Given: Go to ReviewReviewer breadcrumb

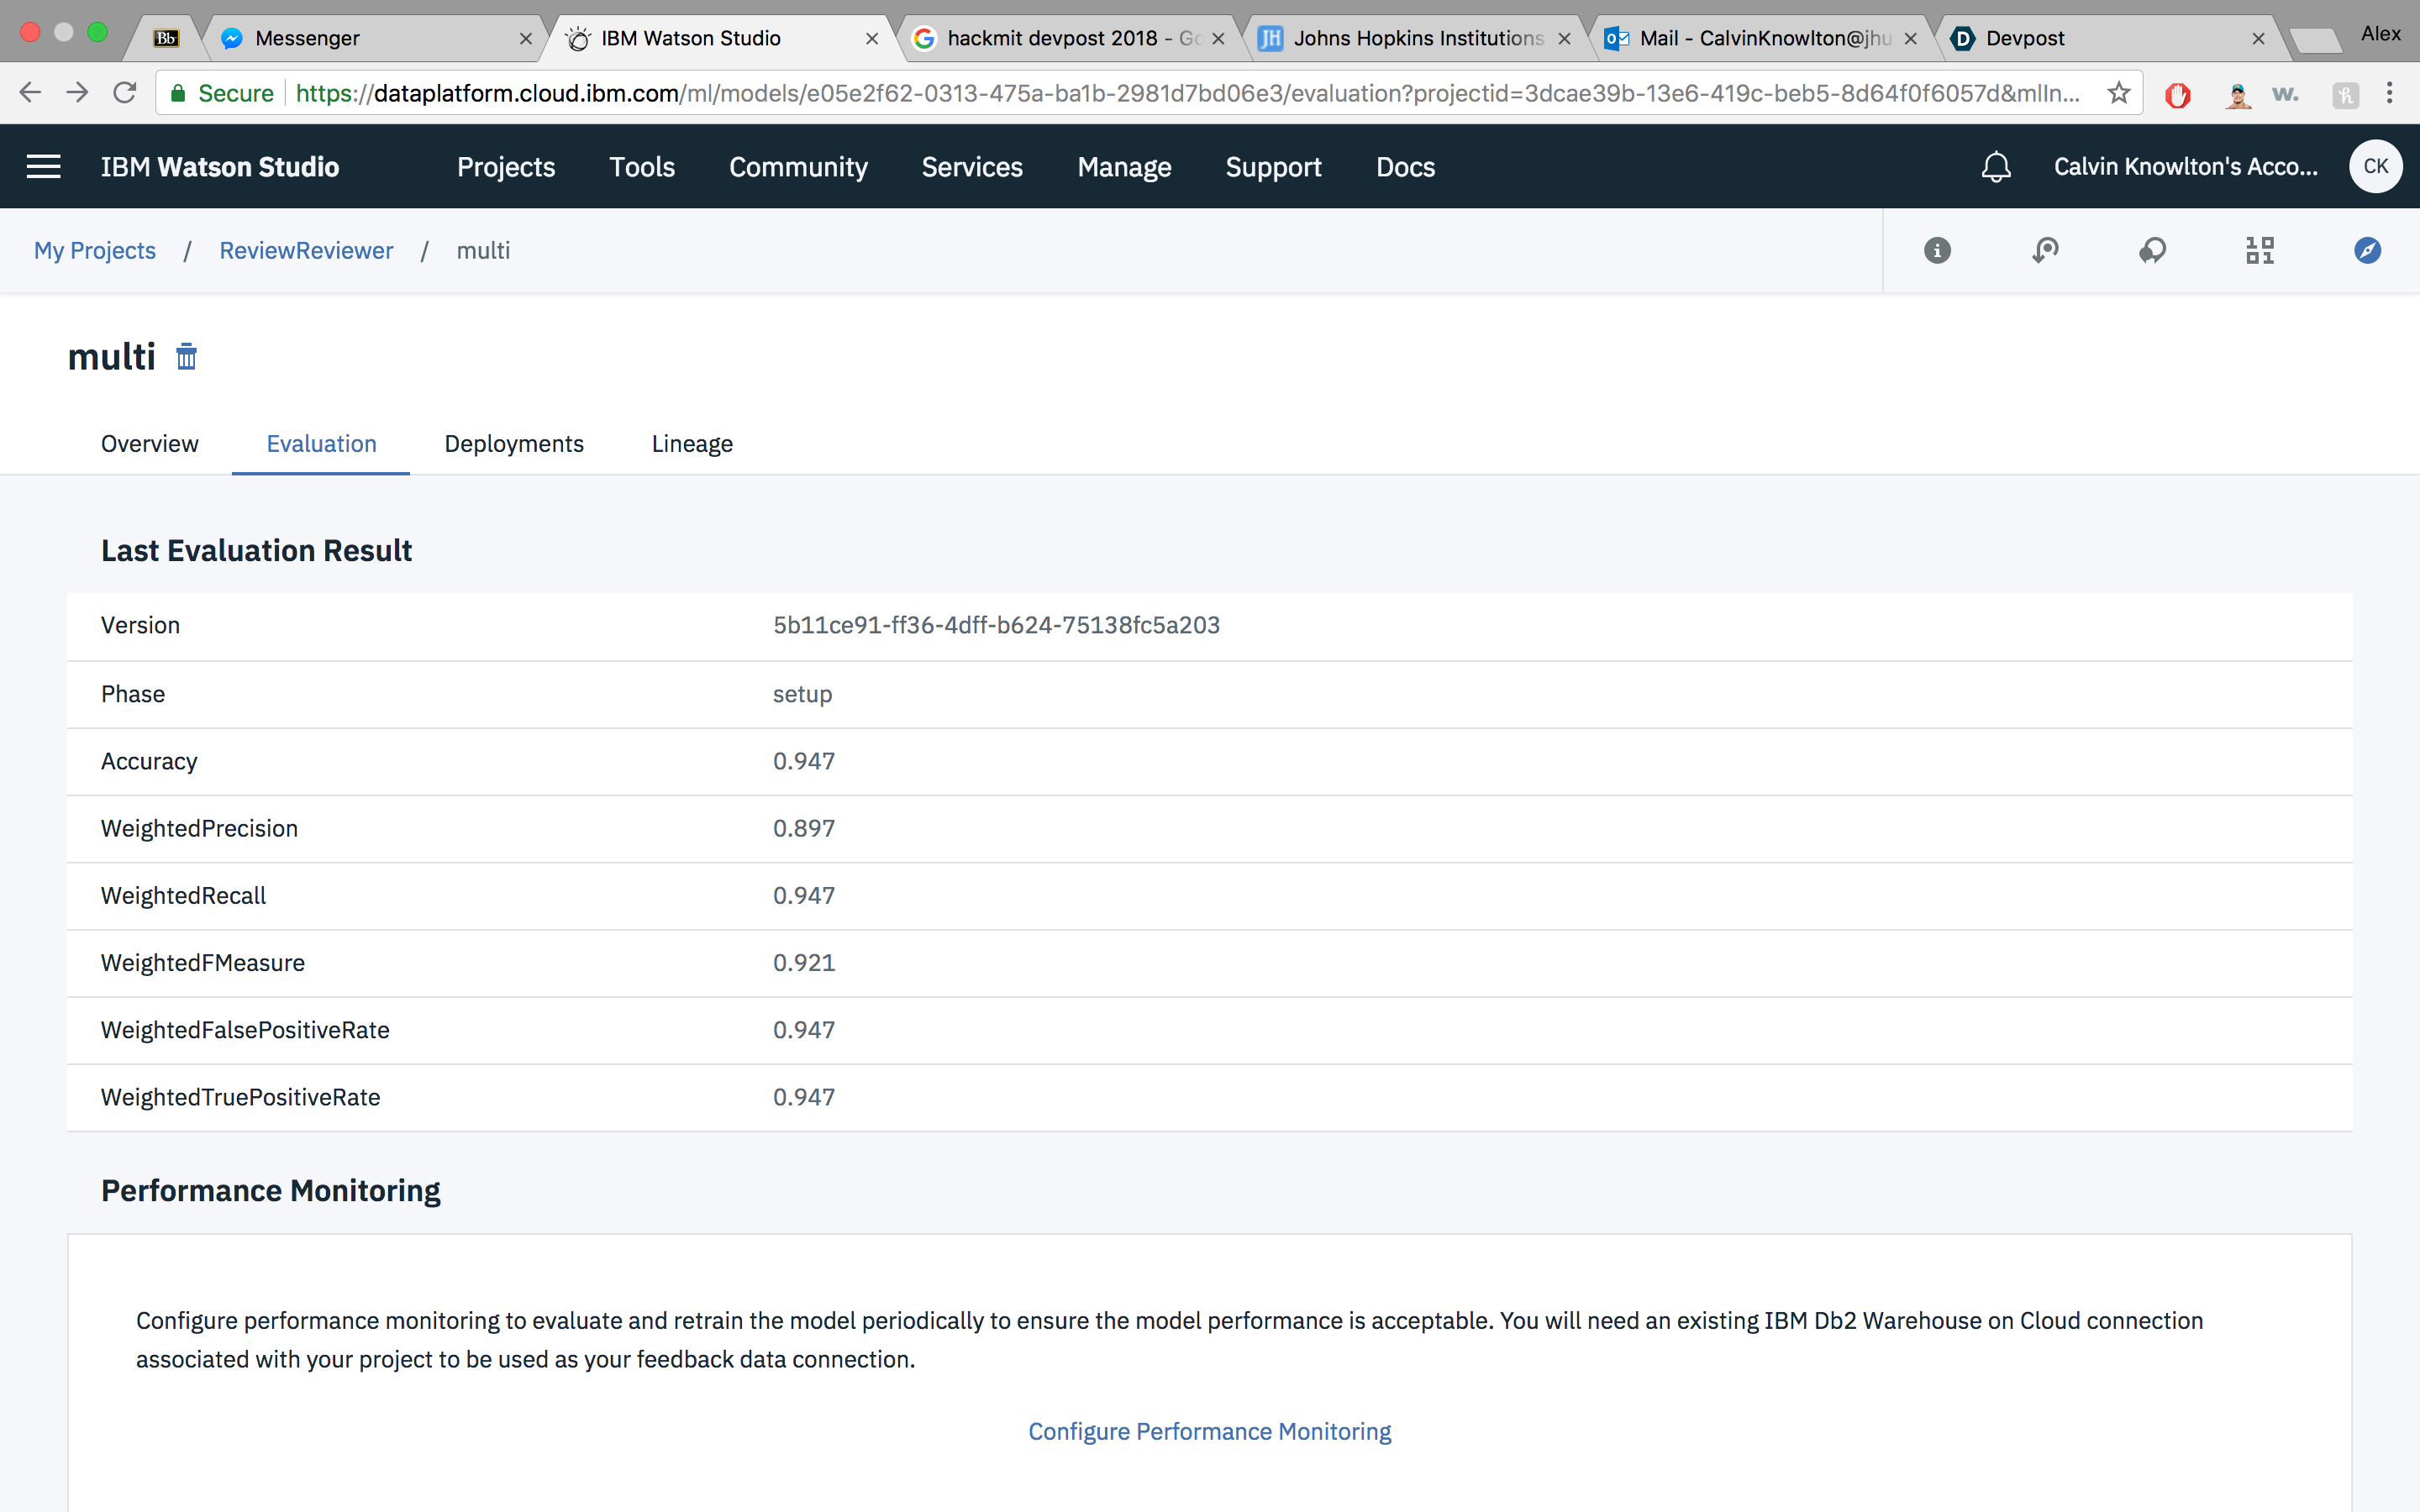Looking at the screenshot, I should click(x=306, y=250).
